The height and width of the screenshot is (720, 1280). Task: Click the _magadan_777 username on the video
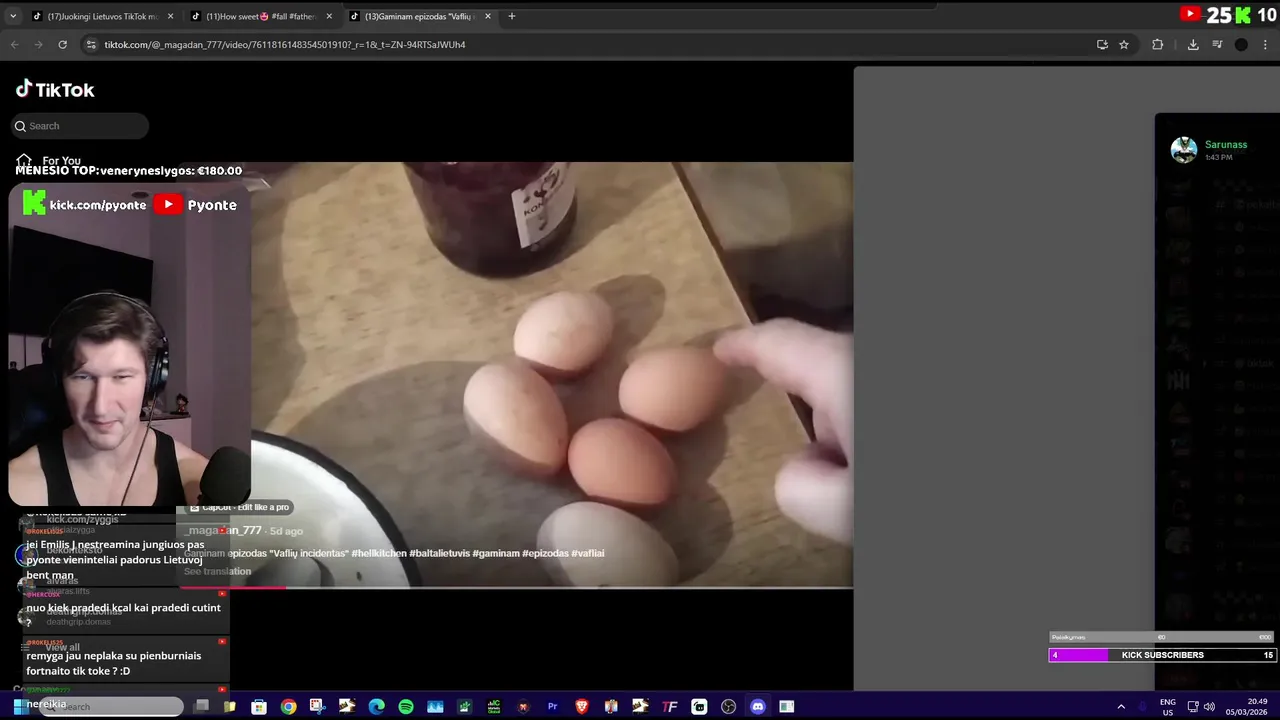[x=223, y=531]
